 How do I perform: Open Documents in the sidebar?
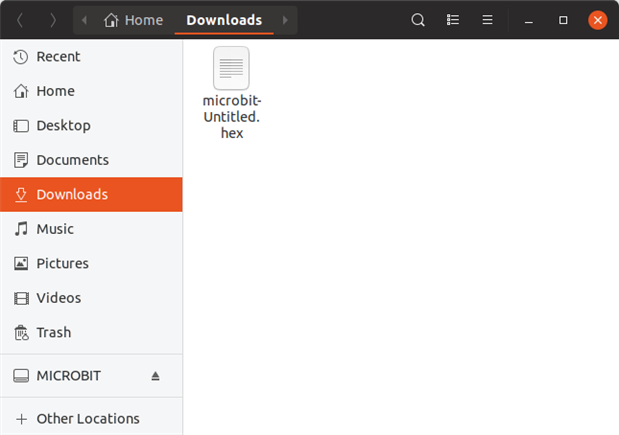(x=91, y=160)
